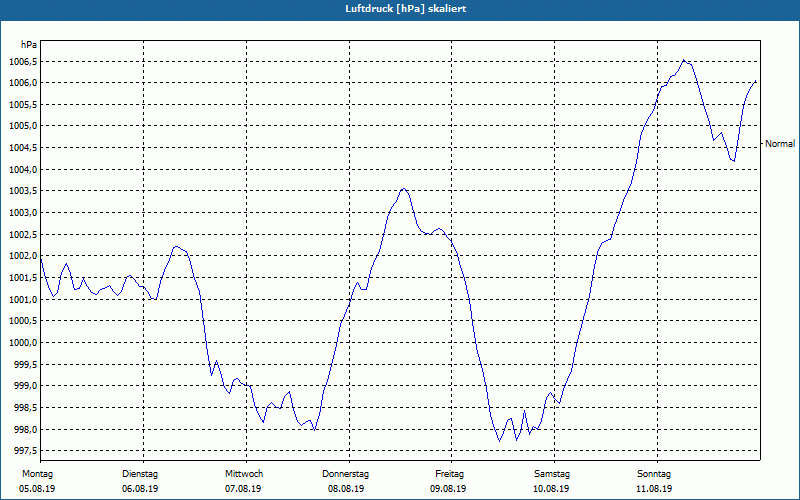The width and height of the screenshot is (800, 500).
Task: Click the '09.08.19' date label
Action: (448, 489)
